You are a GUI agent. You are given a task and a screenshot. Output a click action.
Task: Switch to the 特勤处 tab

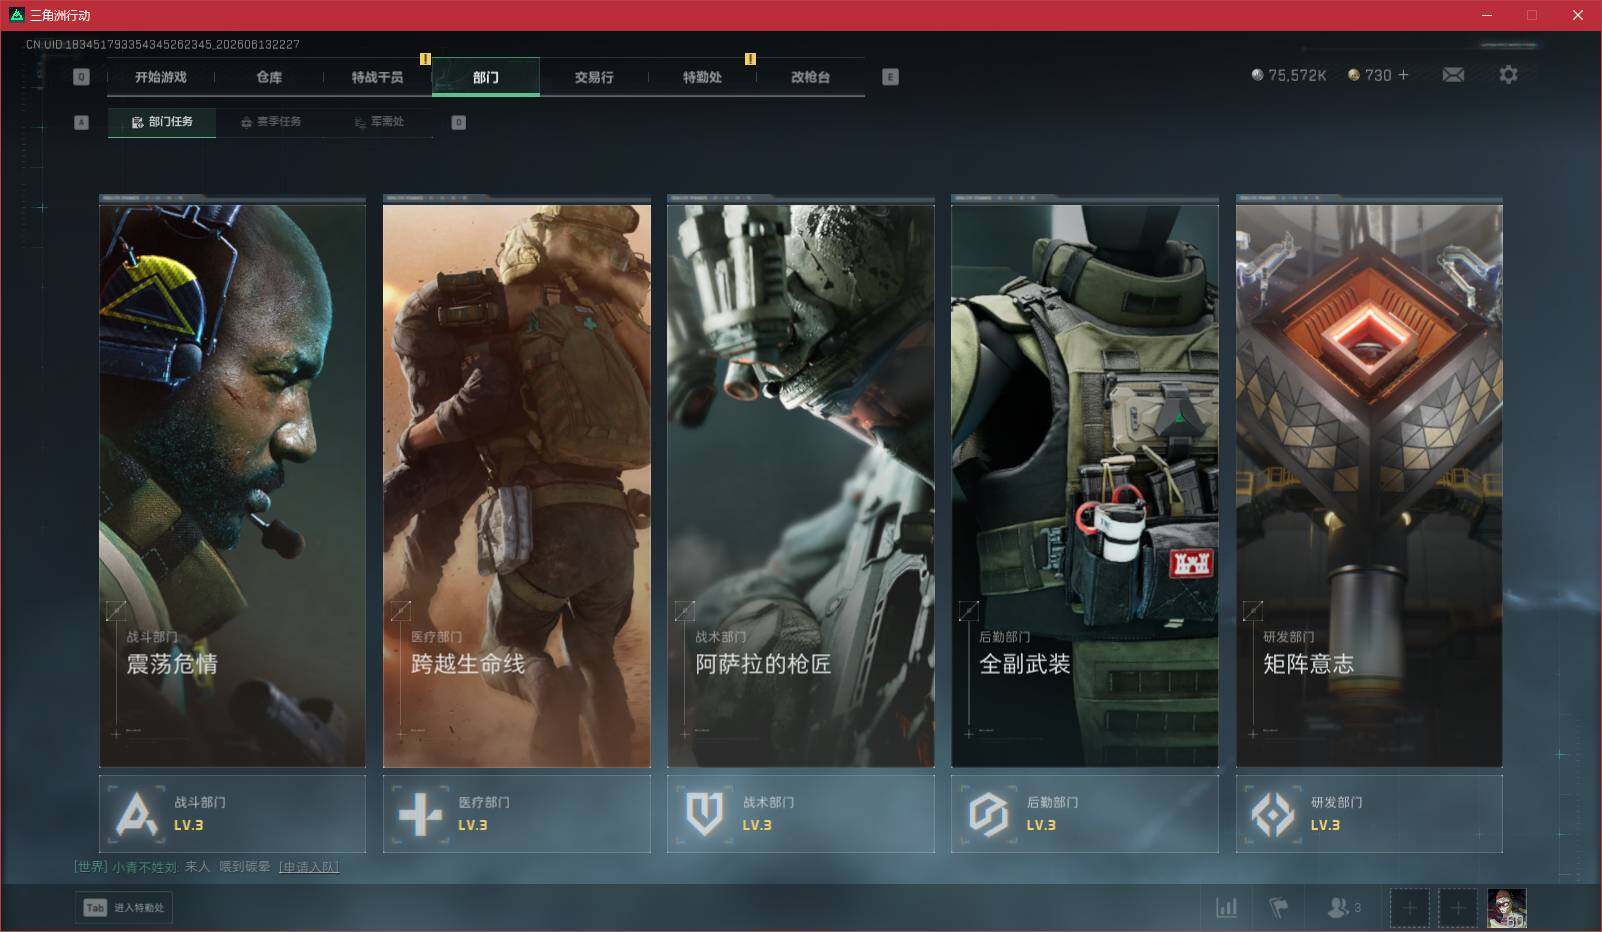702,77
